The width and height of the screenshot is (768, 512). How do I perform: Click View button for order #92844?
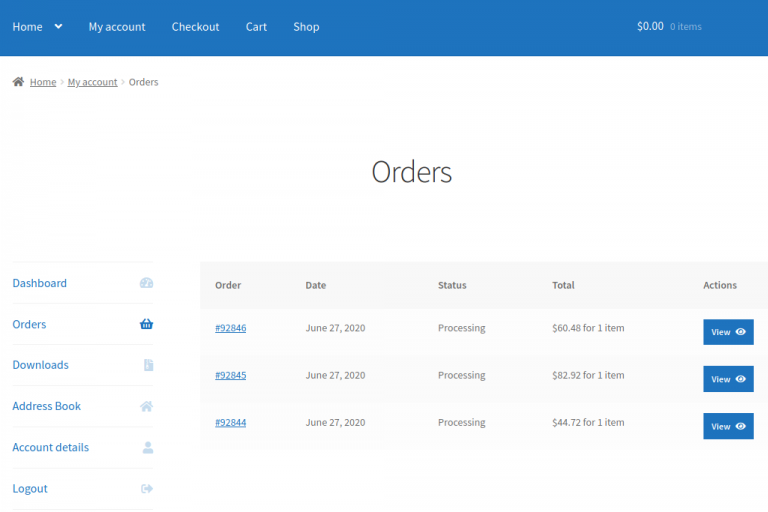pyautogui.click(x=728, y=426)
